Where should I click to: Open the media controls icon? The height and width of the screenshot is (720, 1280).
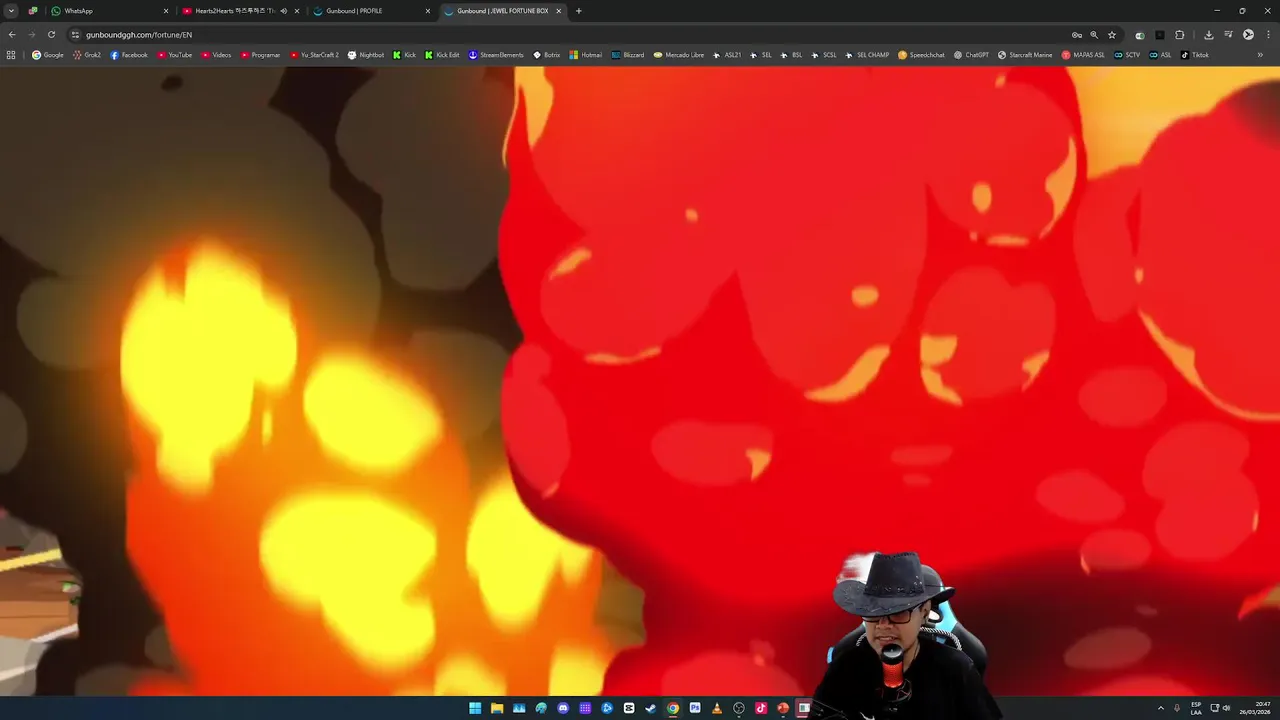pyautogui.click(x=1228, y=34)
